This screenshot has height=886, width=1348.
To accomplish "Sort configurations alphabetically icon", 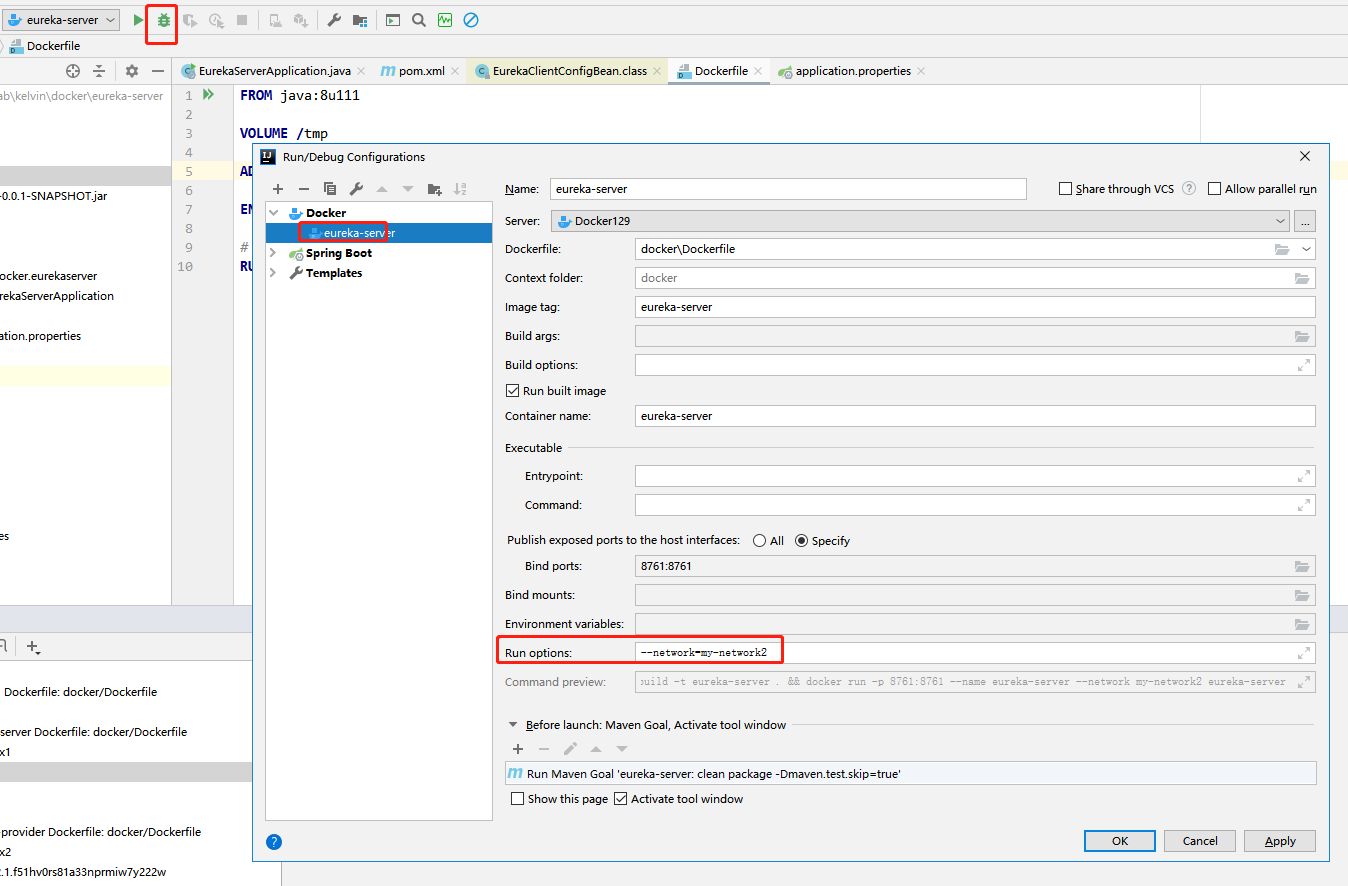I will pos(460,189).
